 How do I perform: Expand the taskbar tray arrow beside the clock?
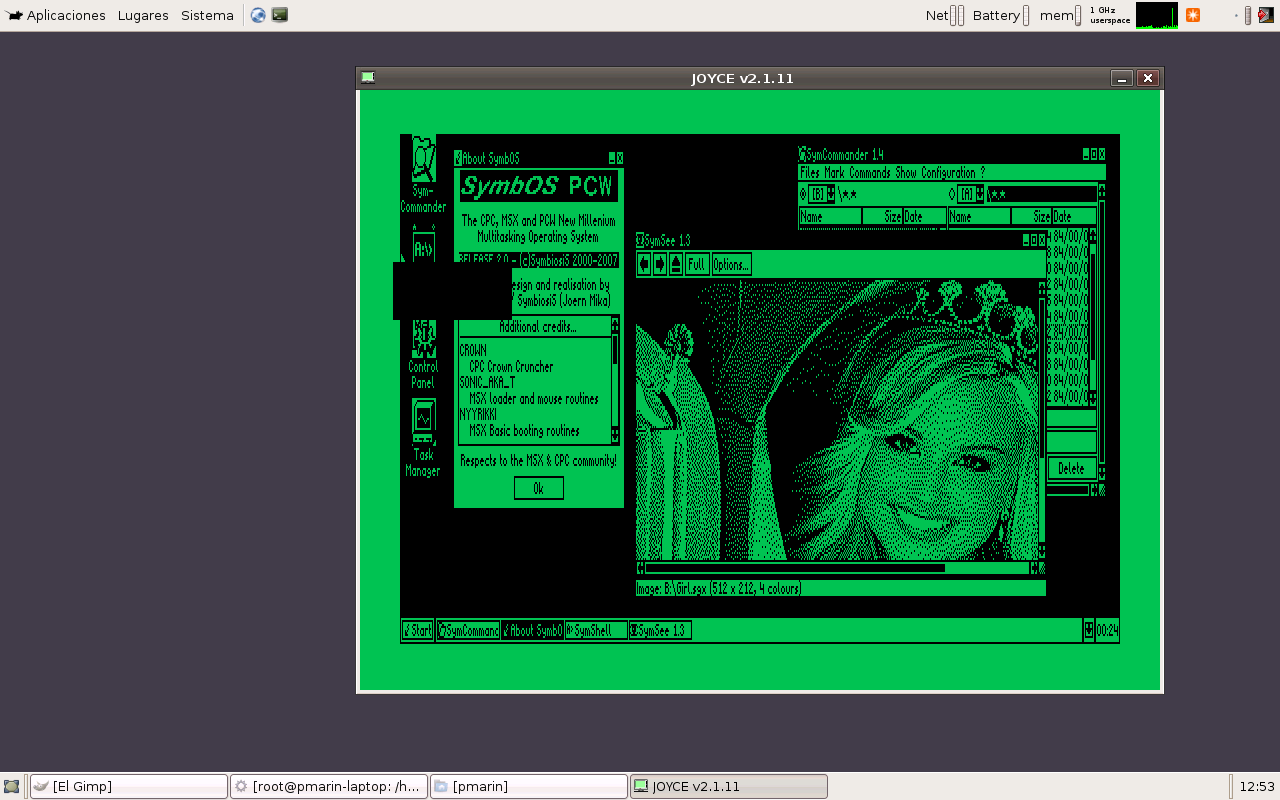(x=1088, y=630)
